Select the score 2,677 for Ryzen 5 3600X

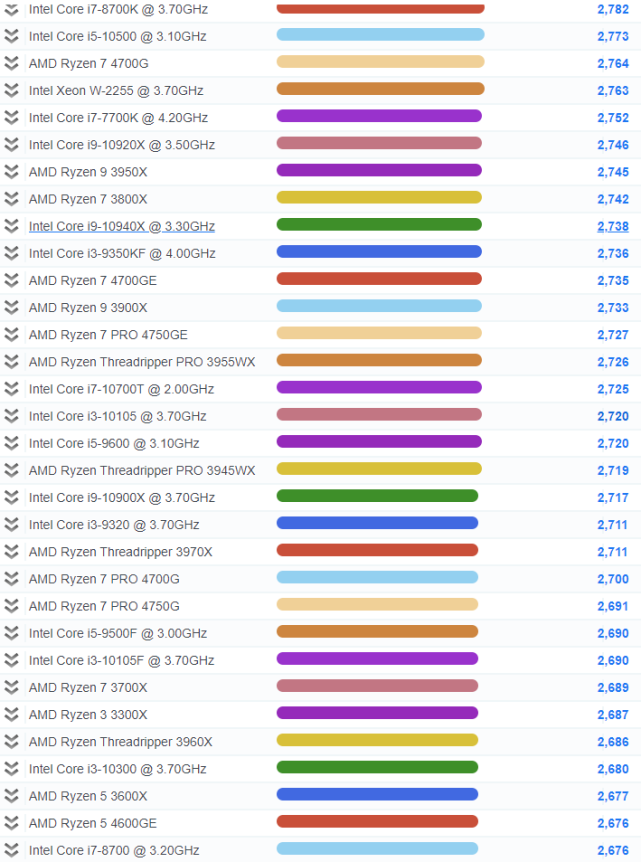[x=613, y=796]
